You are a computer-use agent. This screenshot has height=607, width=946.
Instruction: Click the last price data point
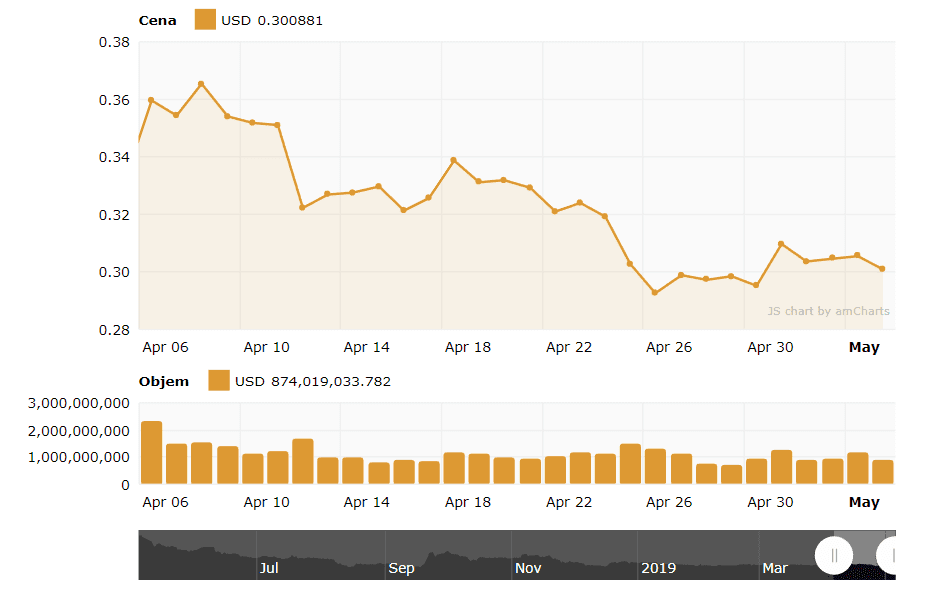pos(882,269)
